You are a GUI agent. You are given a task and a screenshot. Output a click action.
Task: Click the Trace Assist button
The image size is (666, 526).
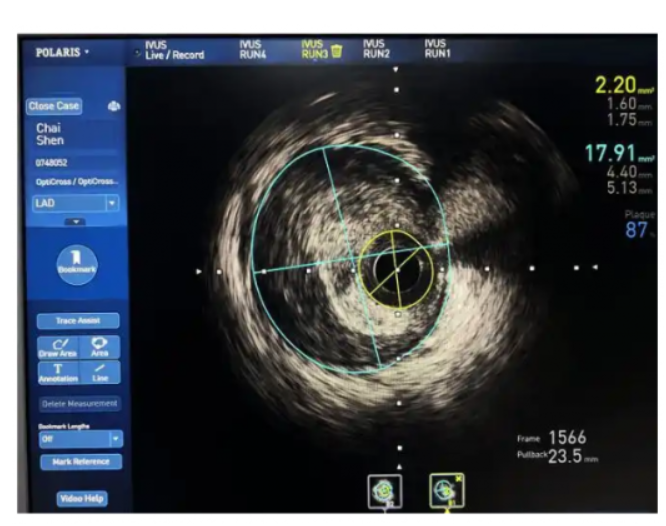tap(78, 321)
